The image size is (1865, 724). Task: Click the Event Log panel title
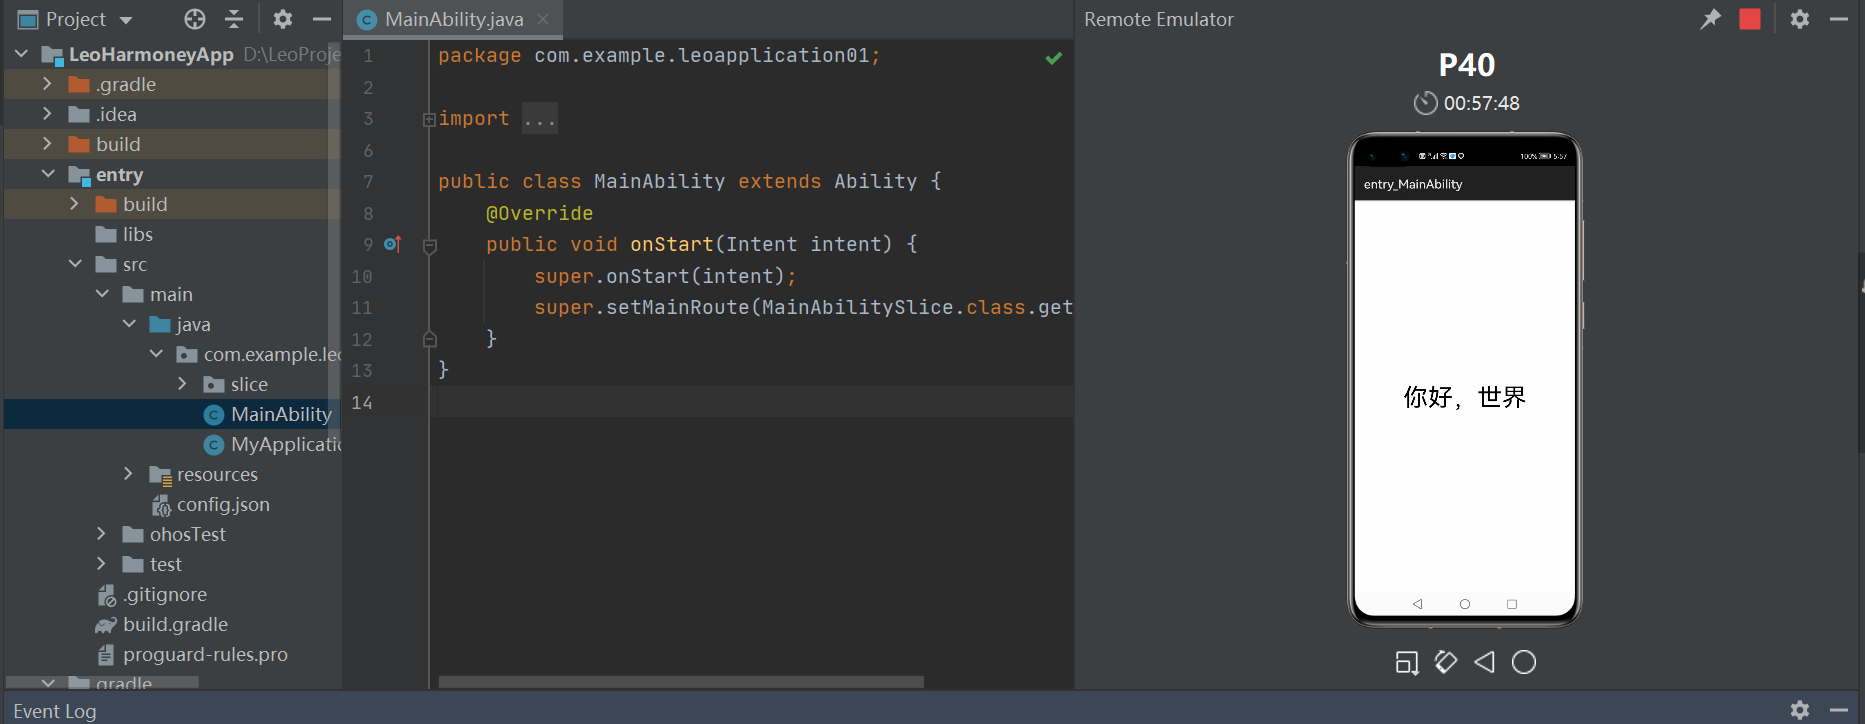tap(55, 711)
